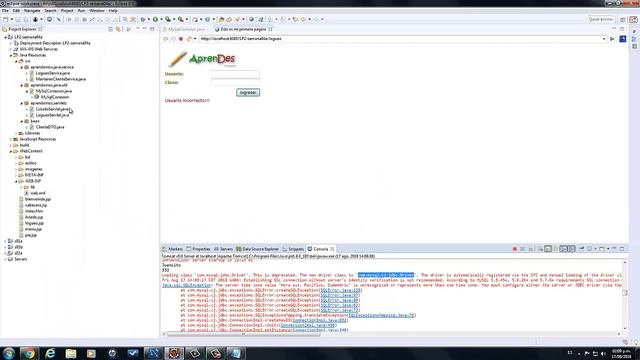Click the green Go to URL arrow
This screenshot has width=640, height=360.
pos(612,39)
